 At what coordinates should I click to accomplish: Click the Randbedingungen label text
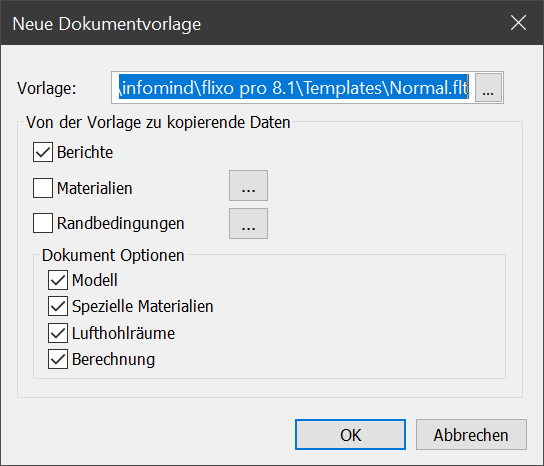pos(120,223)
